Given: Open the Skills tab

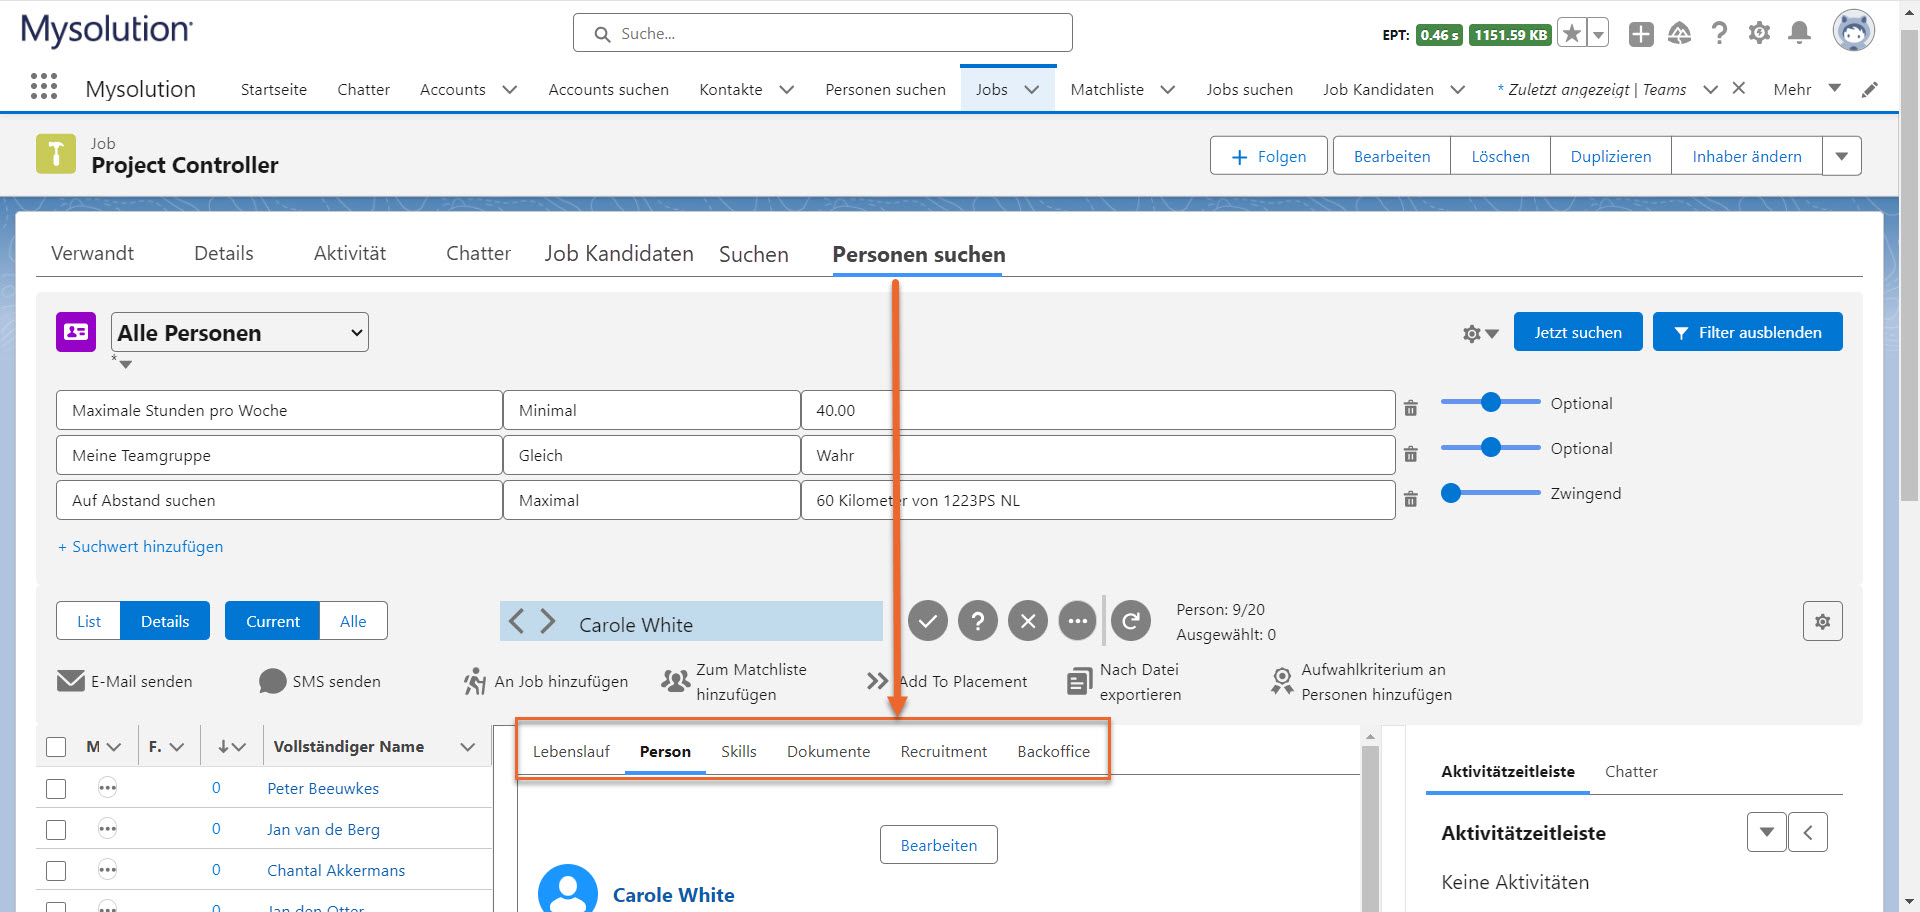Looking at the screenshot, I should pyautogui.click(x=738, y=752).
